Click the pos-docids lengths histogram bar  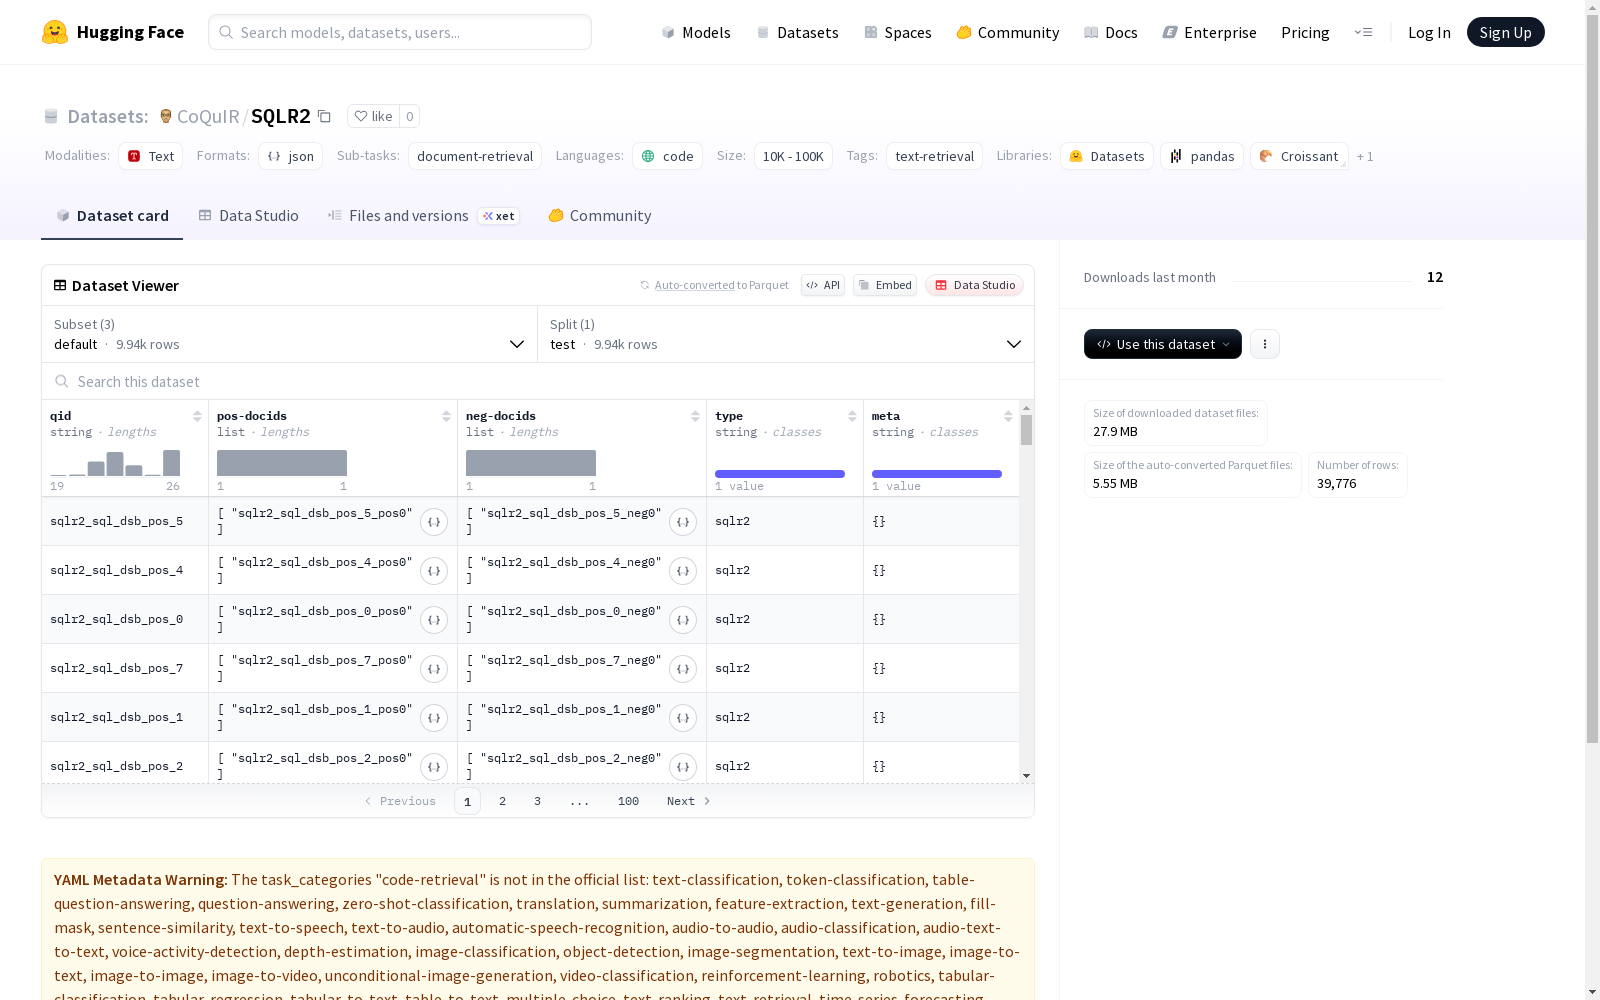(282, 463)
